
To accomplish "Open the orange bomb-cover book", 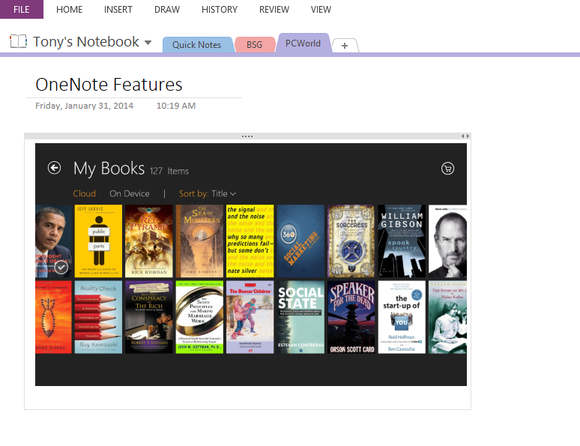I will click(54, 317).
